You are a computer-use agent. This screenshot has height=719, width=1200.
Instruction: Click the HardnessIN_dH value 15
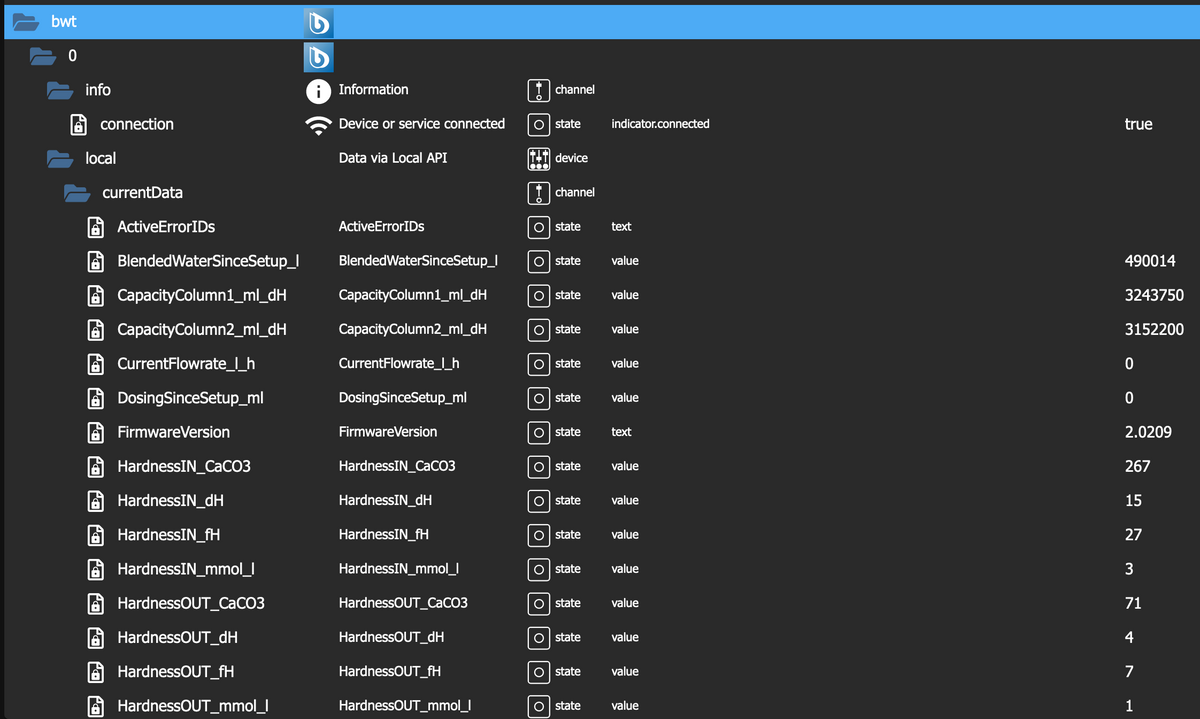tap(1133, 500)
